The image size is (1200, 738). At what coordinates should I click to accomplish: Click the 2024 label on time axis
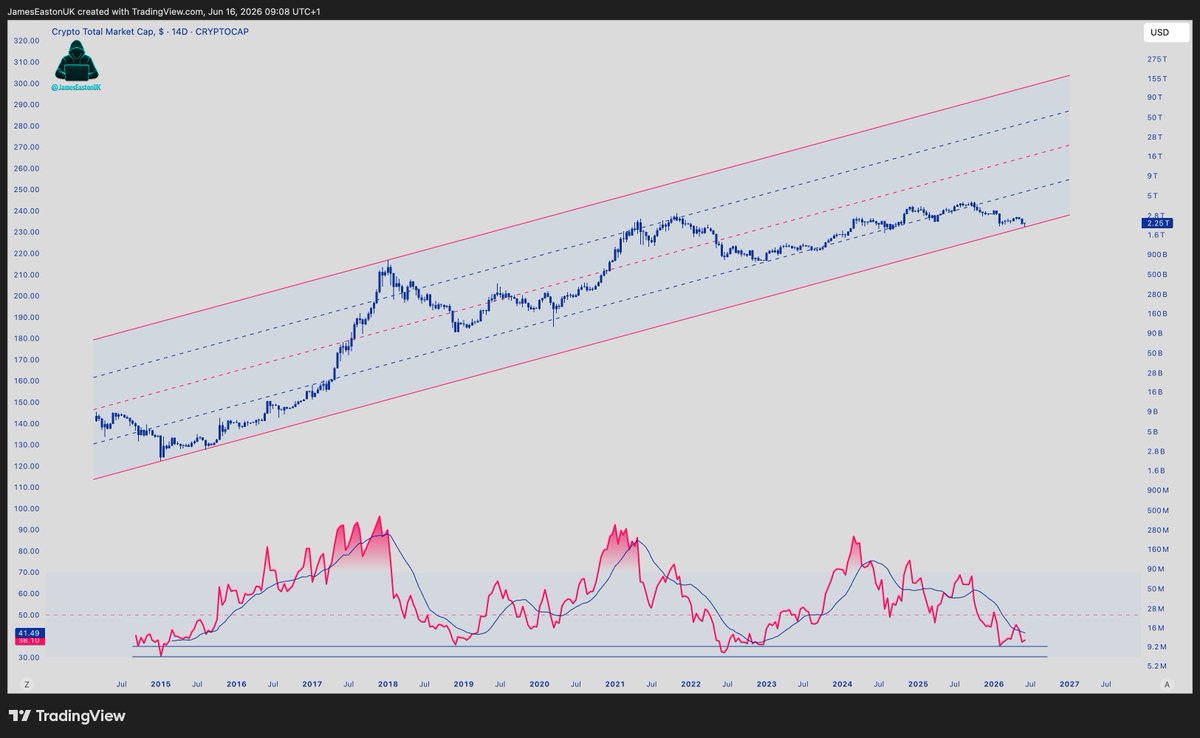(x=842, y=684)
